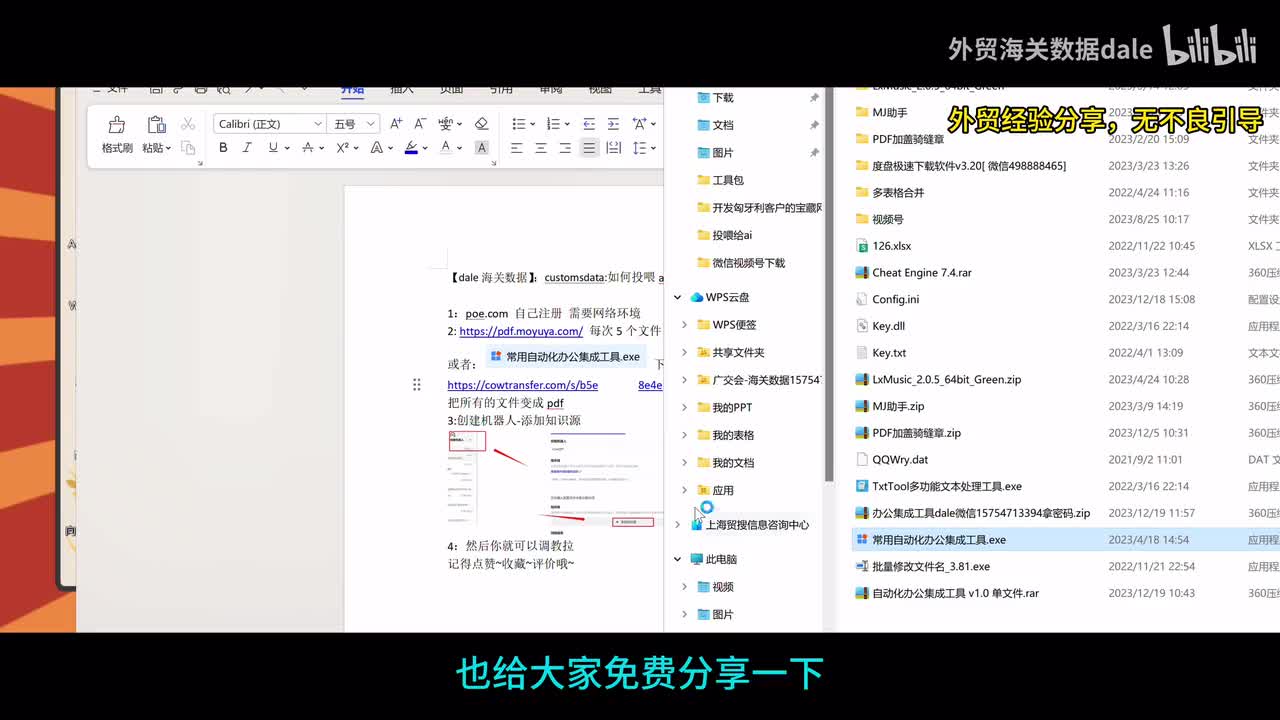Viewport: 1280px width, 720px height.
Task: Click the bulleted list icon
Action: pos(518,124)
